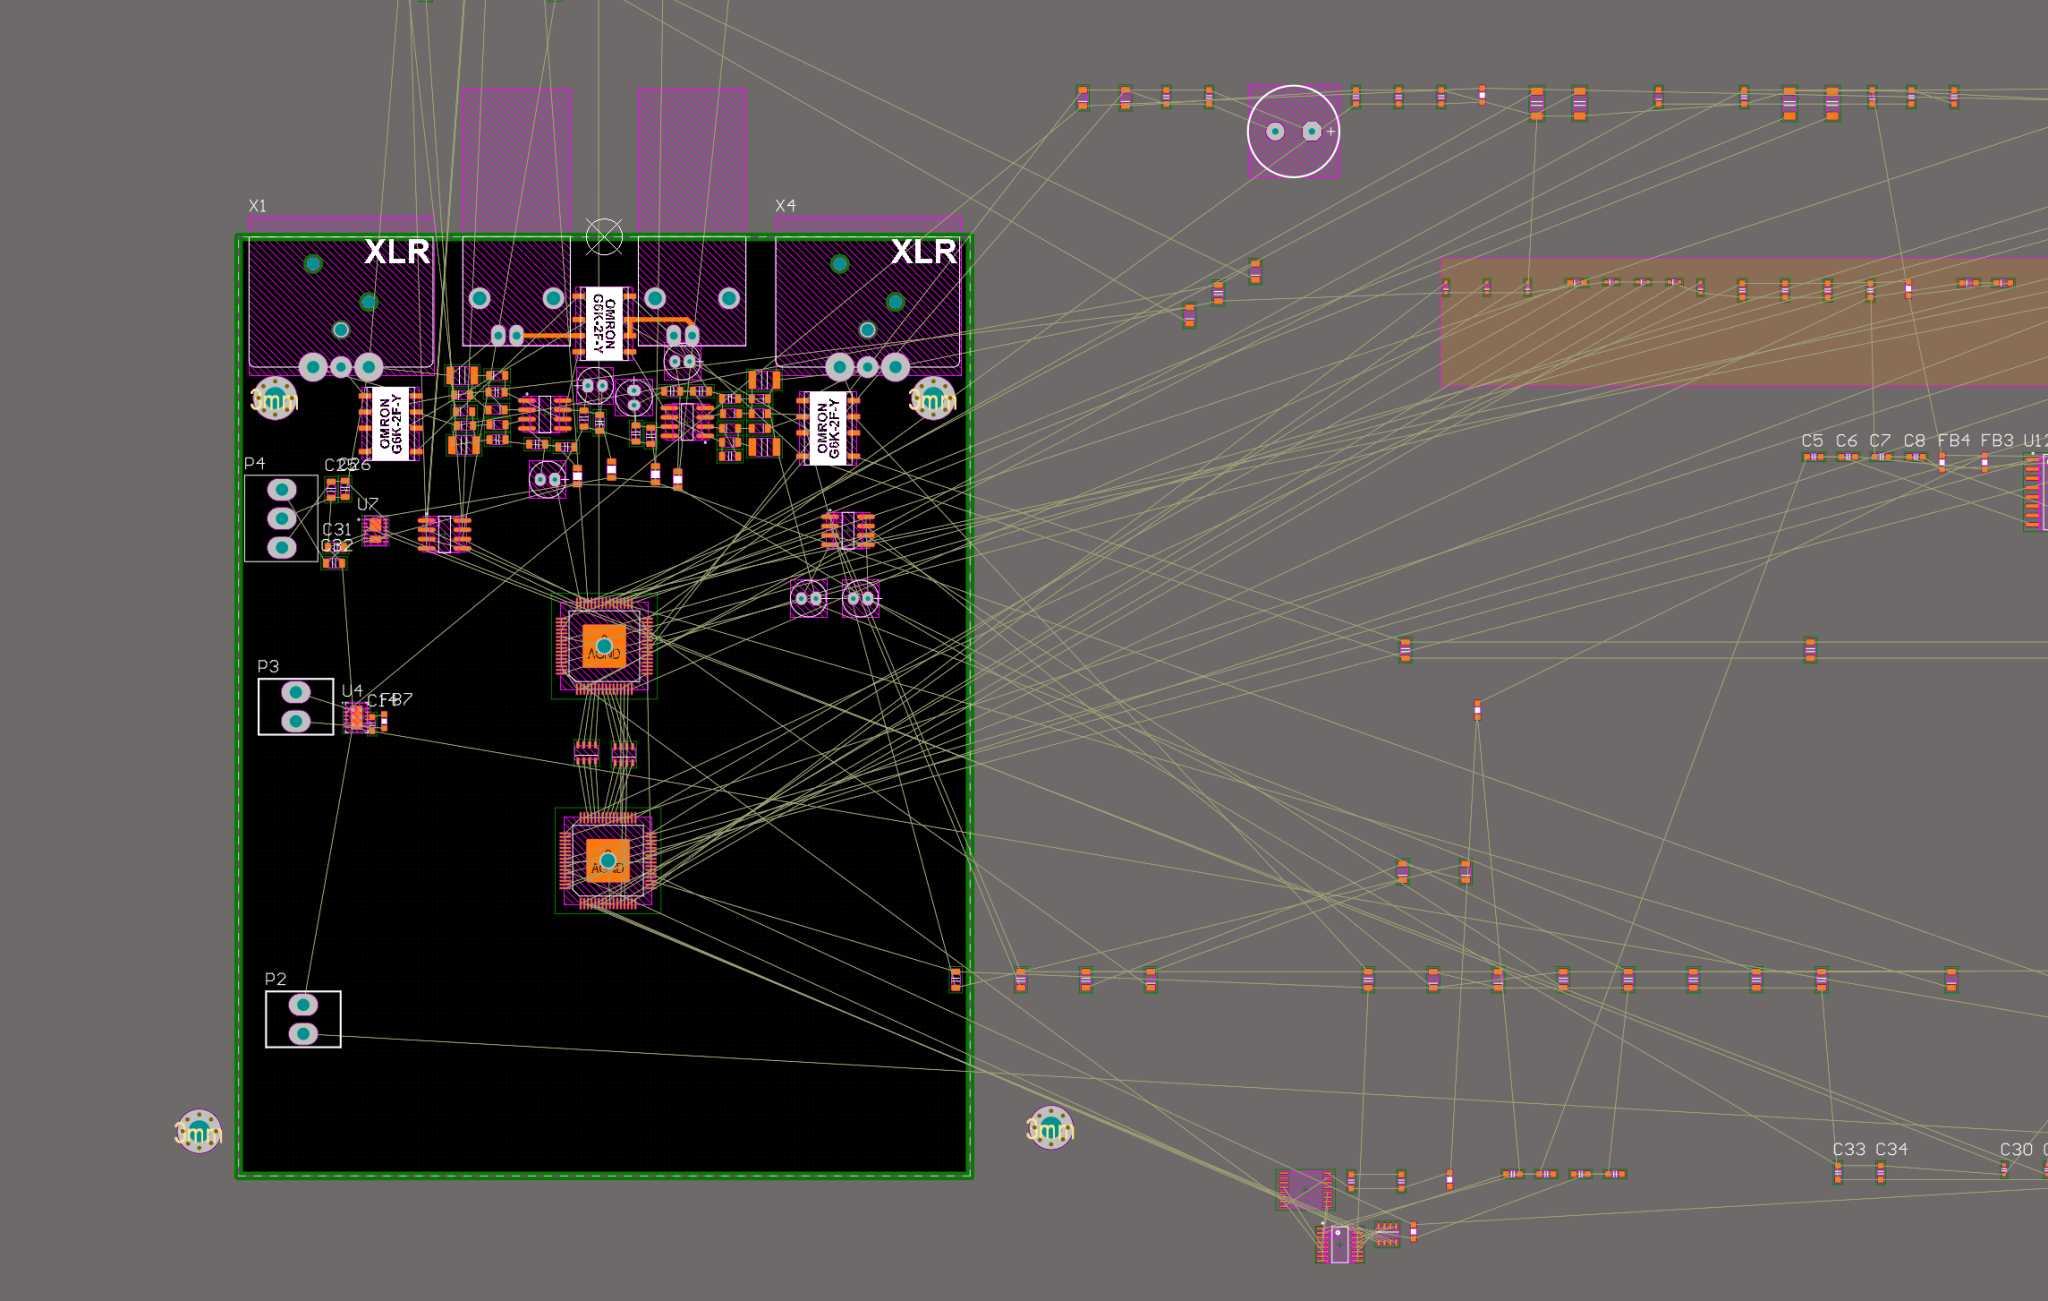The width and height of the screenshot is (2048, 1301).
Task: Select the C33 capacitor footprint
Action: [1838, 1172]
